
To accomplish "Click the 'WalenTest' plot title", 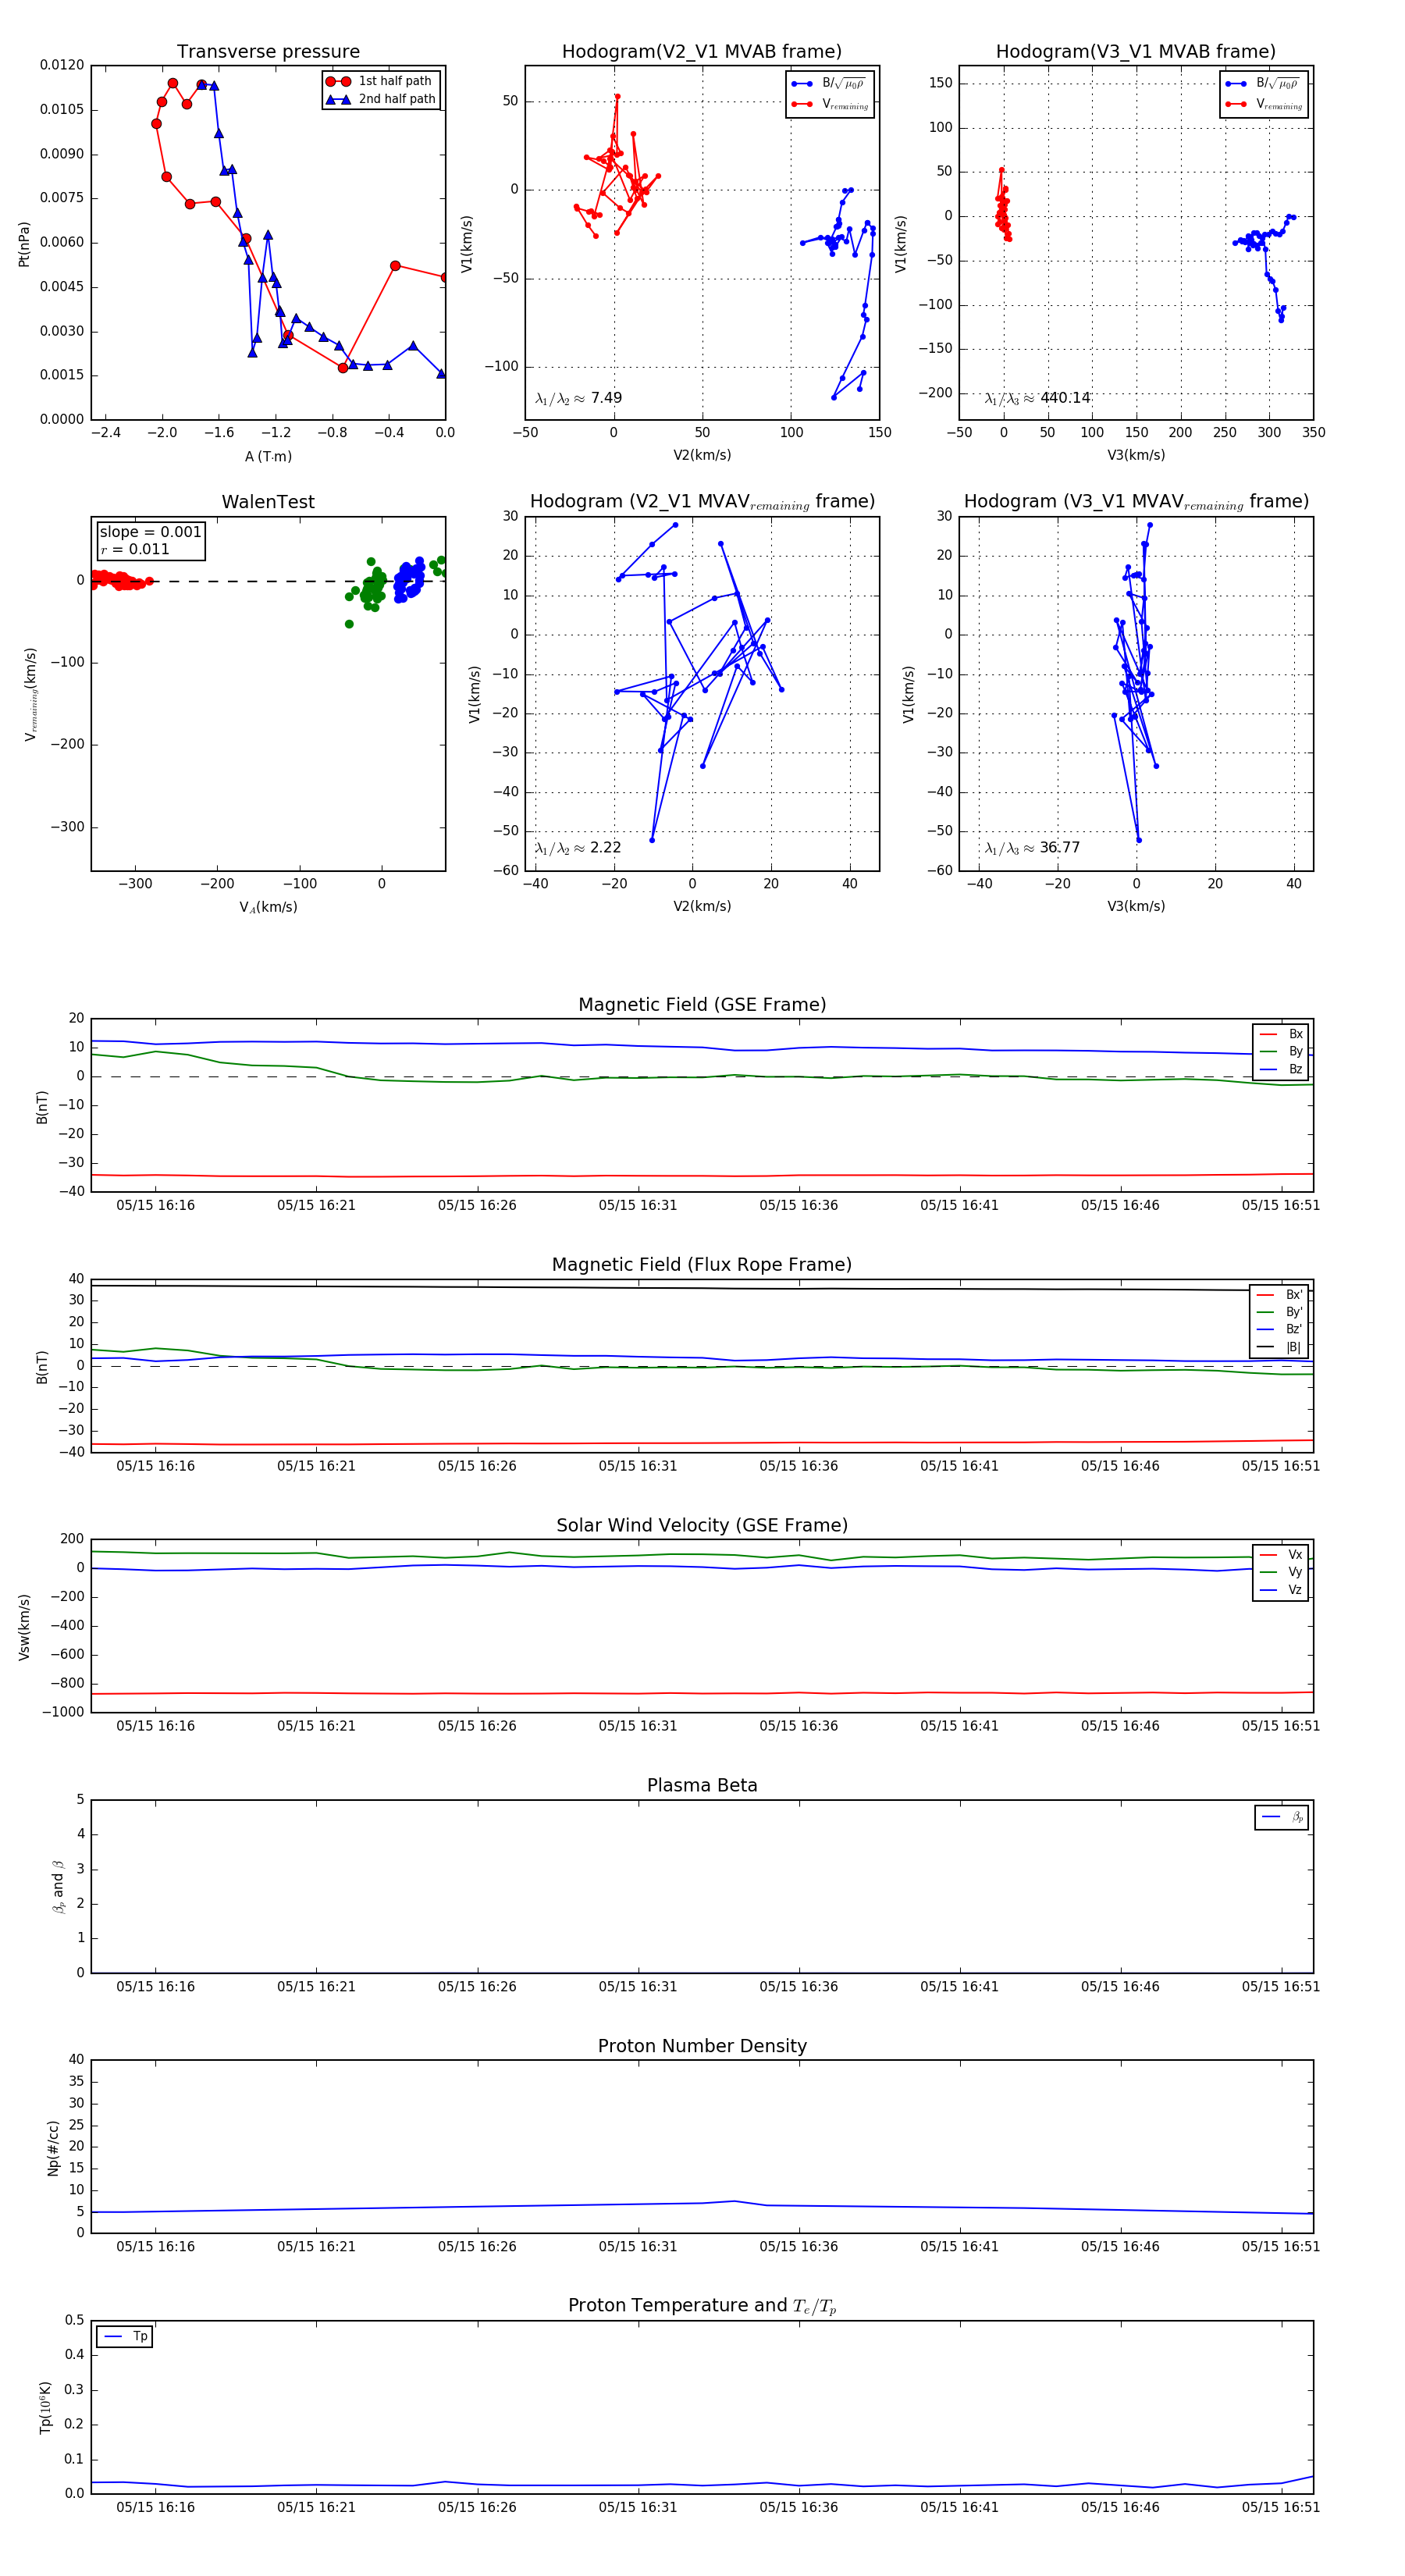I will click(268, 502).
